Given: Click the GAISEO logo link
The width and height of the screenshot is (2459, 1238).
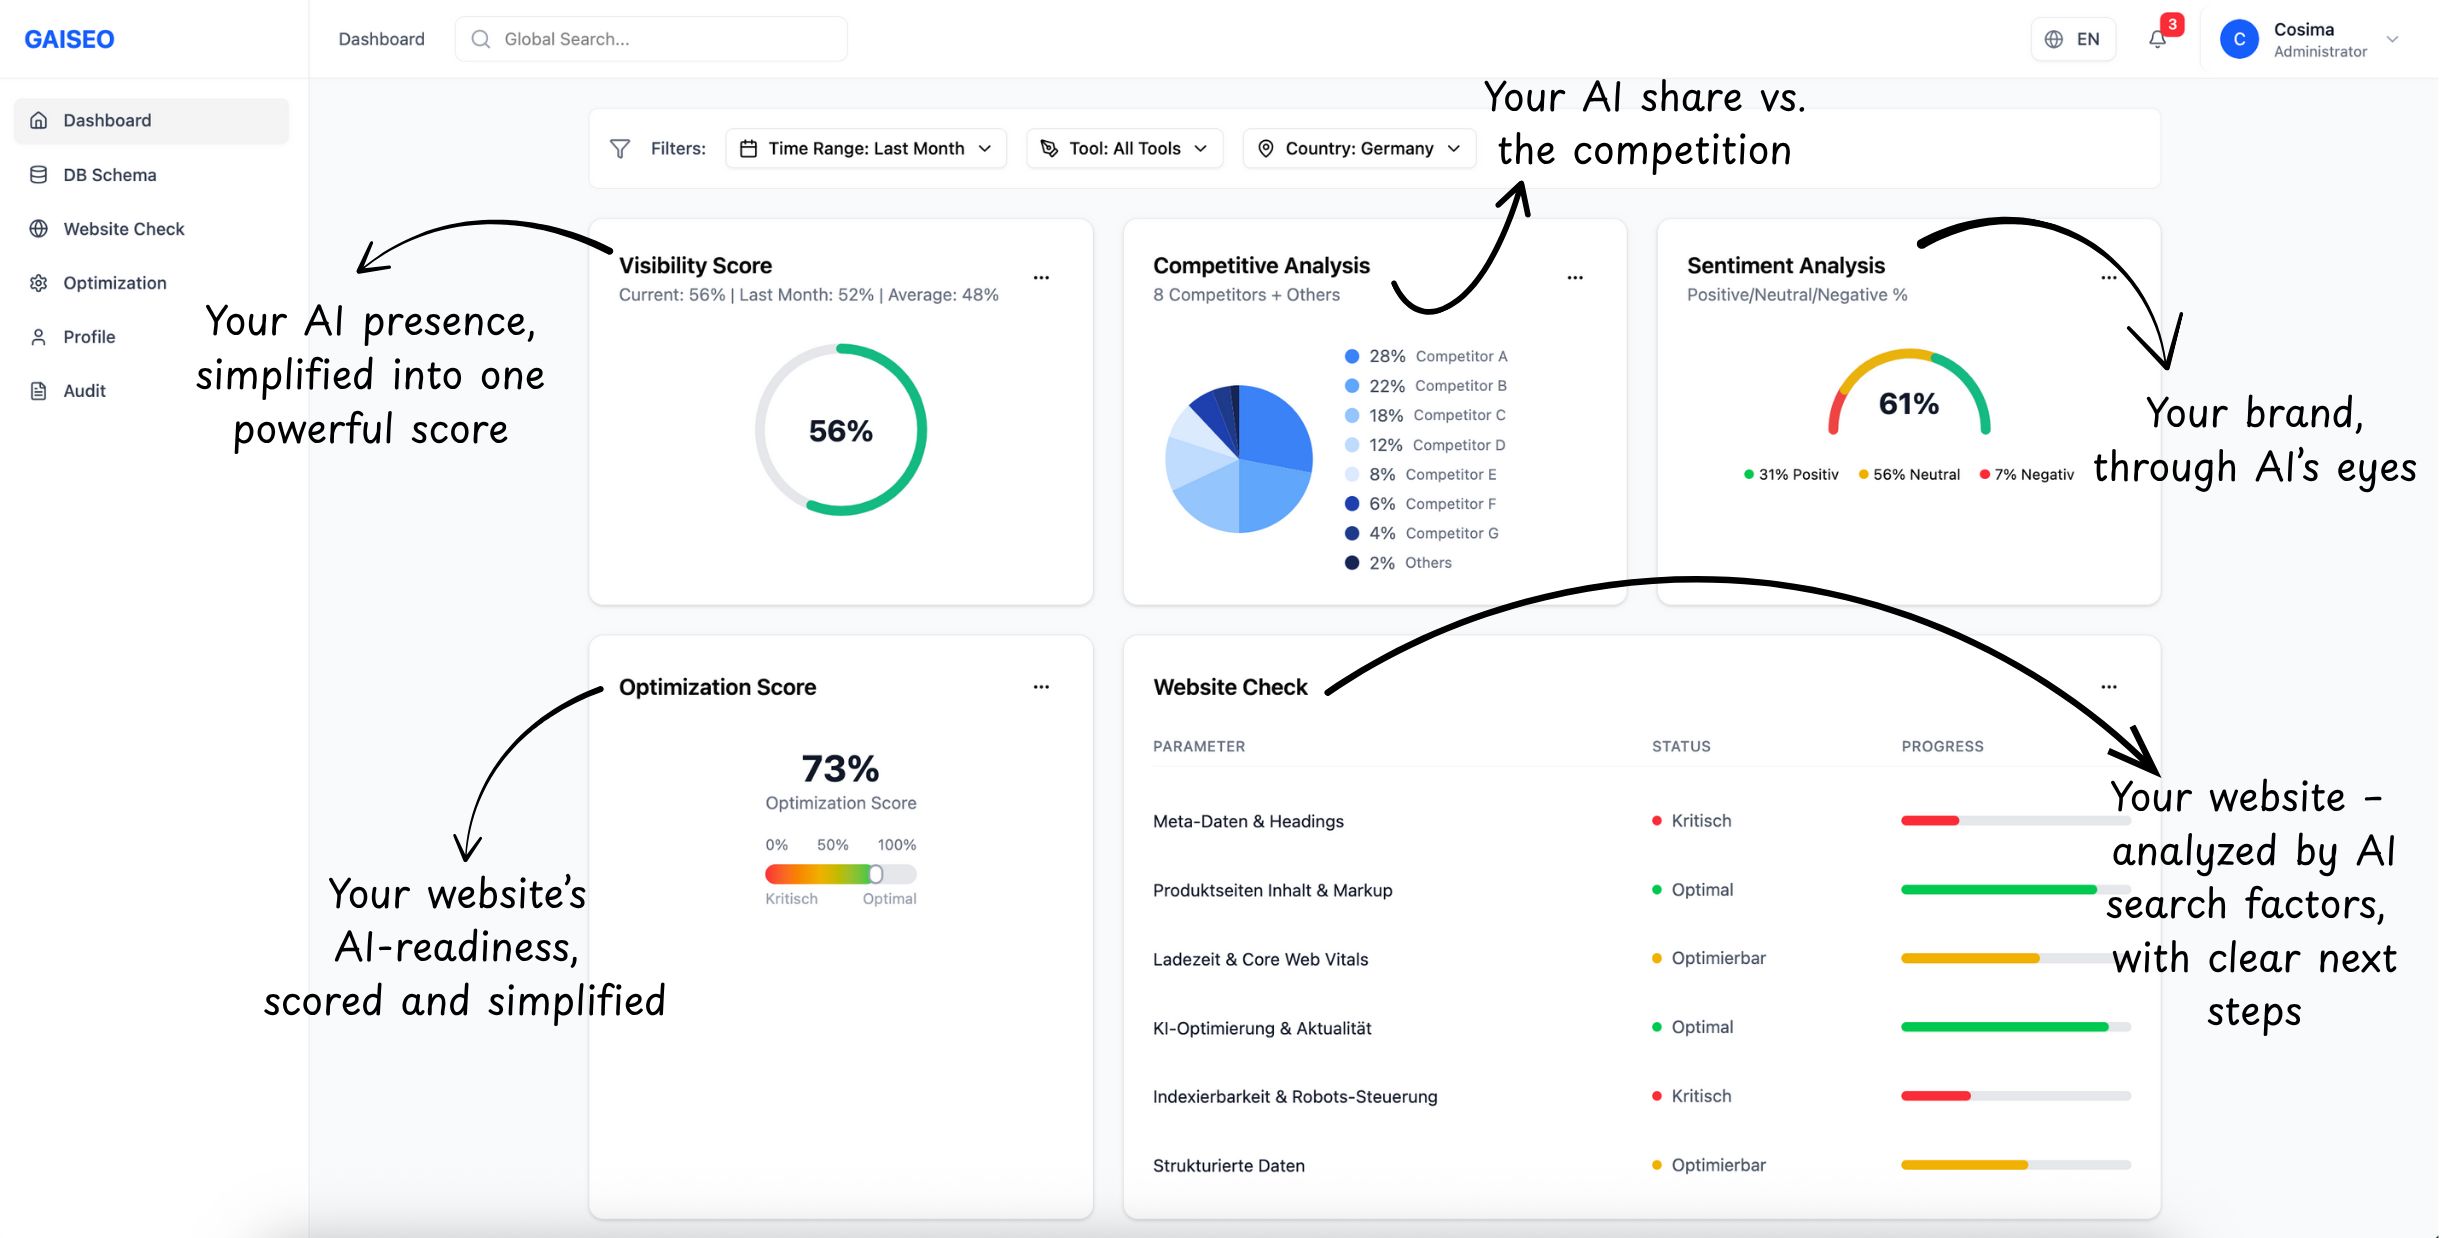Looking at the screenshot, I should coord(69,39).
